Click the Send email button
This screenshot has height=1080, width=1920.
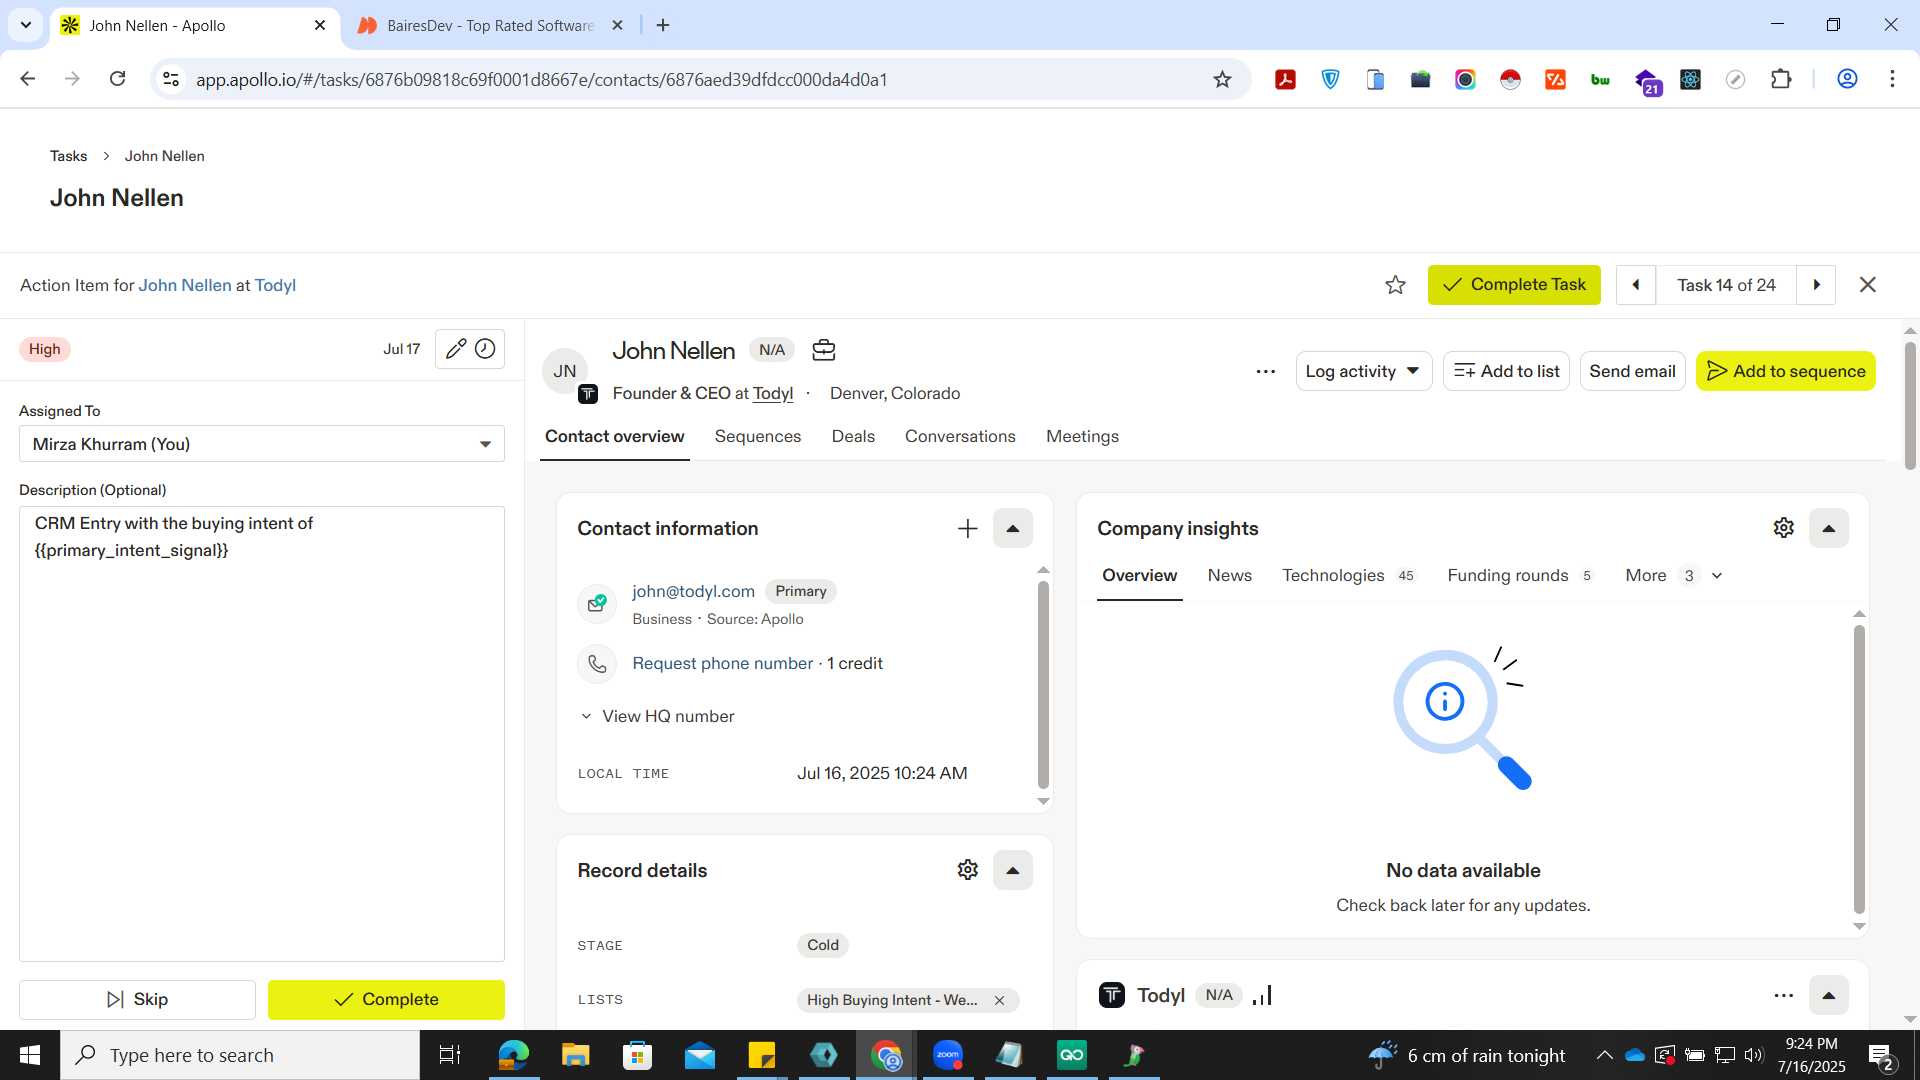pyautogui.click(x=1632, y=371)
